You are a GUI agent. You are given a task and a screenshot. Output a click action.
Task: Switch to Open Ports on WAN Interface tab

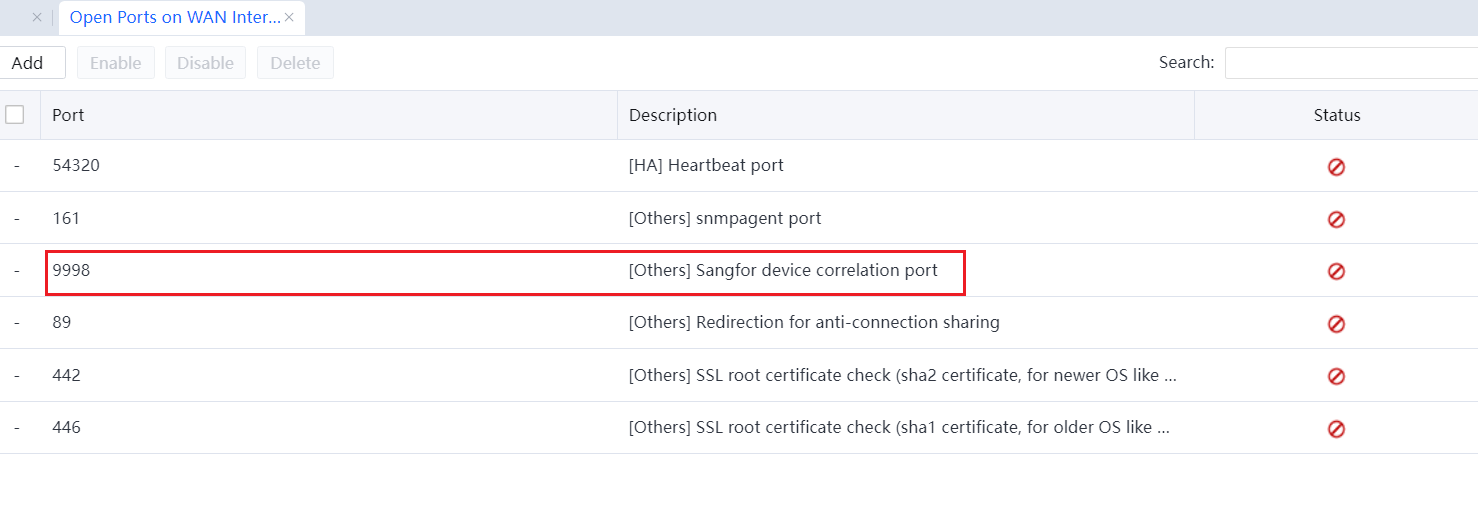coord(174,18)
